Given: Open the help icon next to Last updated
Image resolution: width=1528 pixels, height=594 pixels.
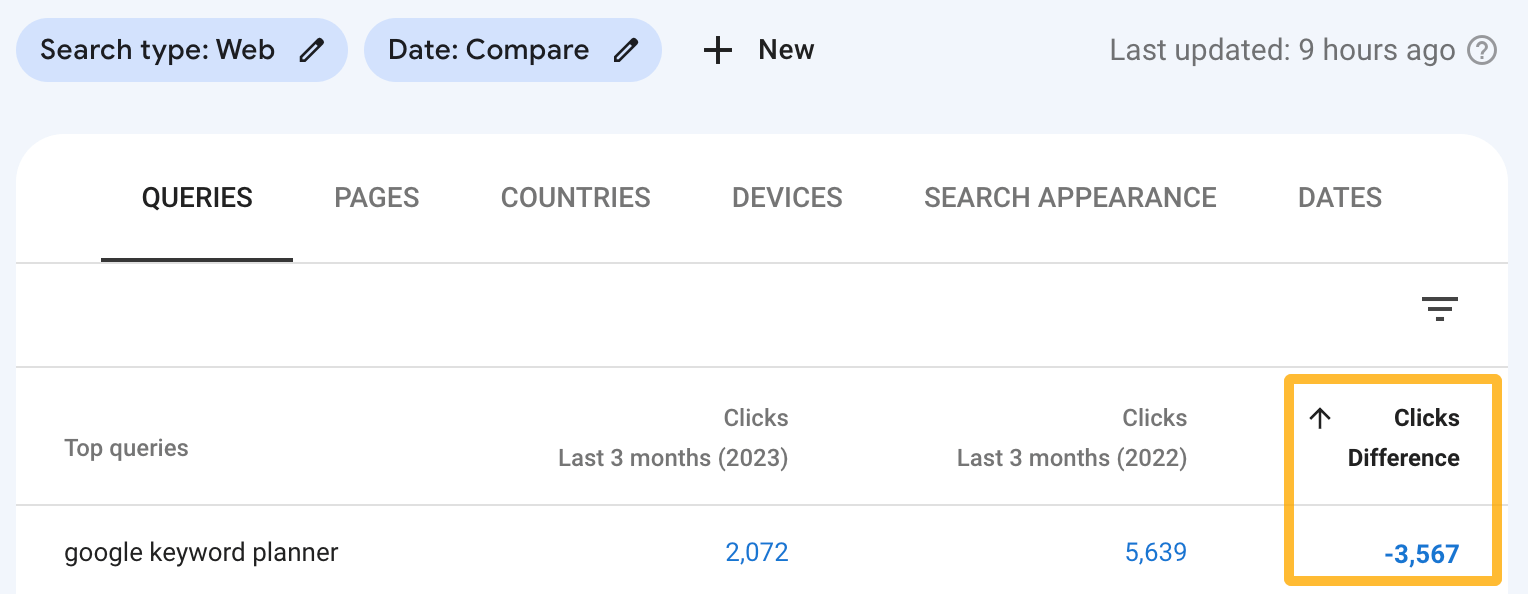Looking at the screenshot, I should click(x=1482, y=50).
